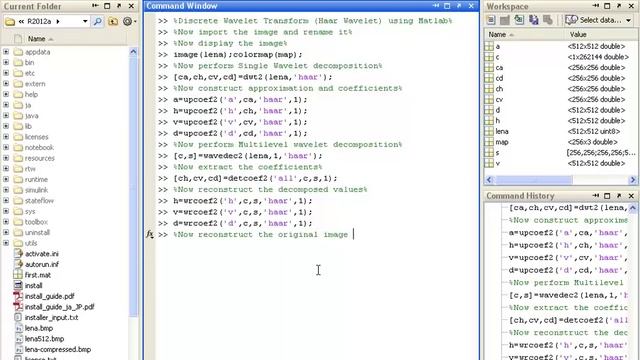The height and width of the screenshot is (360, 640).
Task: Click the open variable icon in Workspace
Action: (505, 20)
